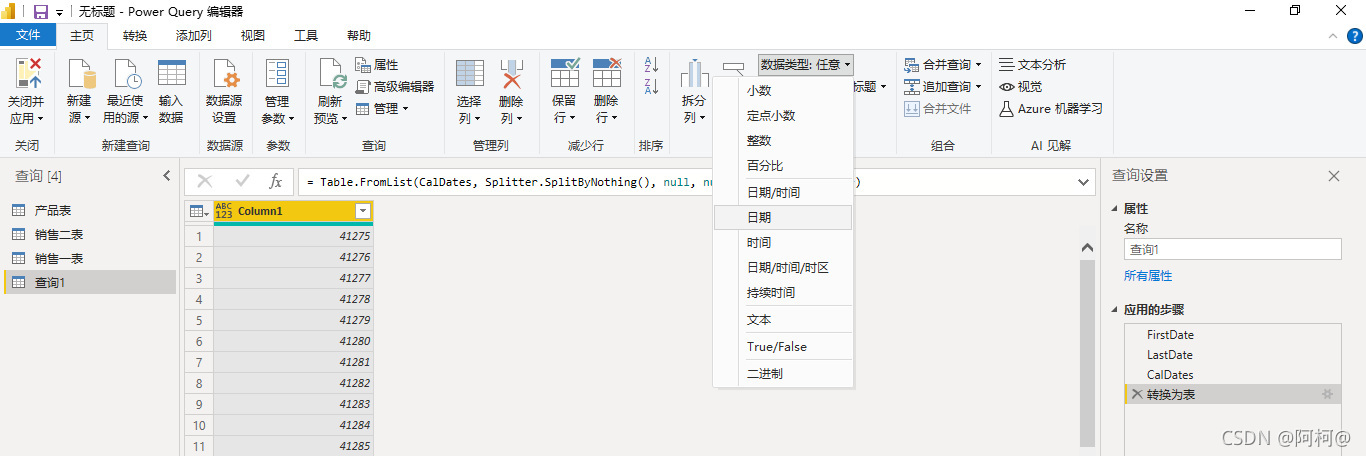Image resolution: width=1366 pixels, height=456 pixels.
Task: Click the help question mark icon
Action: (1353, 35)
